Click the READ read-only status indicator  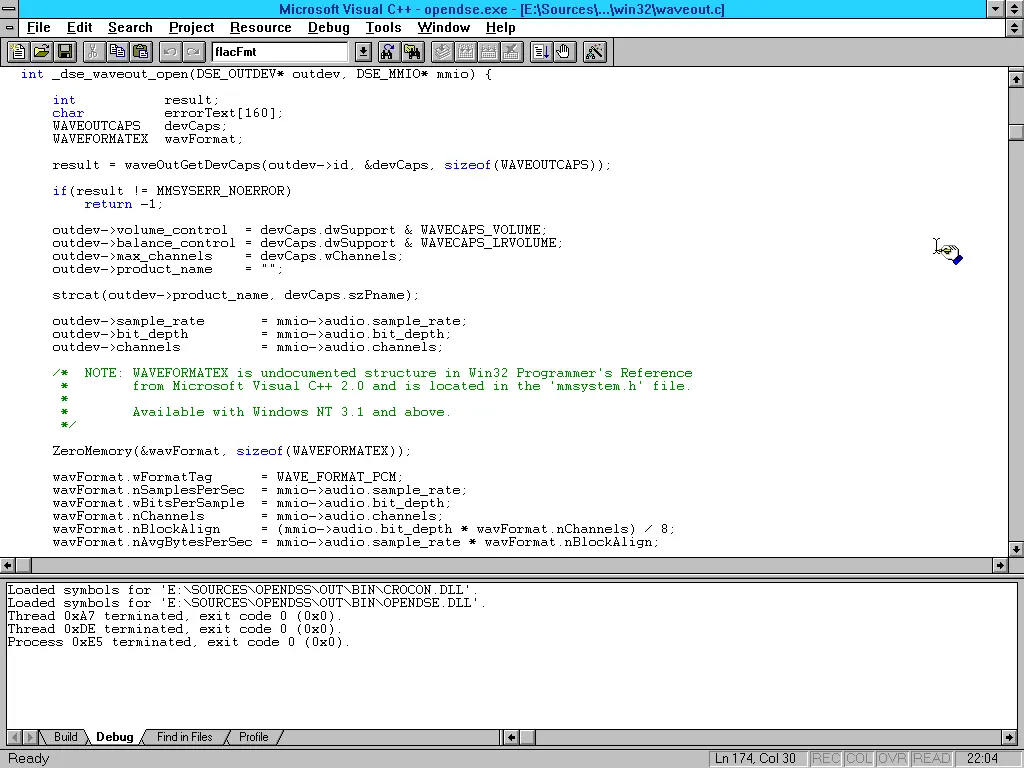tap(931, 758)
